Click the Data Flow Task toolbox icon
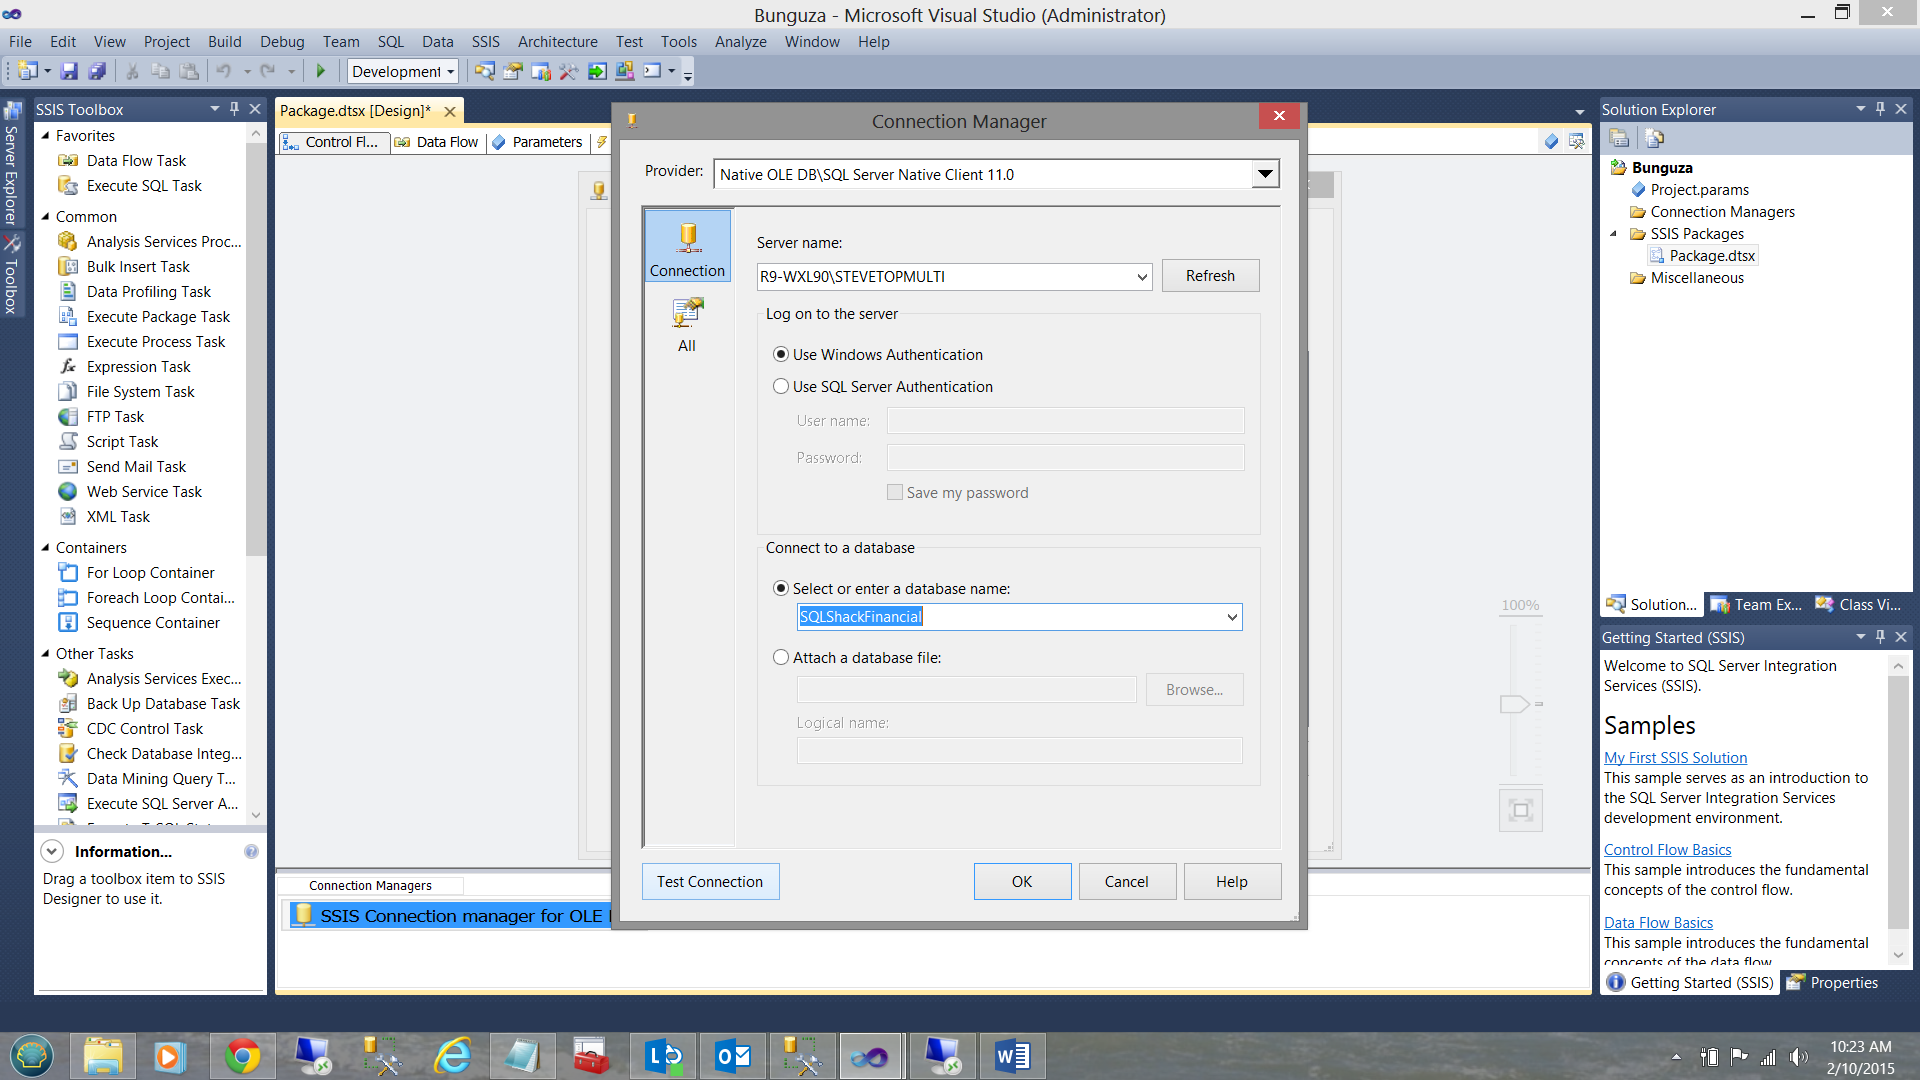The image size is (1920, 1080). [x=68, y=161]
